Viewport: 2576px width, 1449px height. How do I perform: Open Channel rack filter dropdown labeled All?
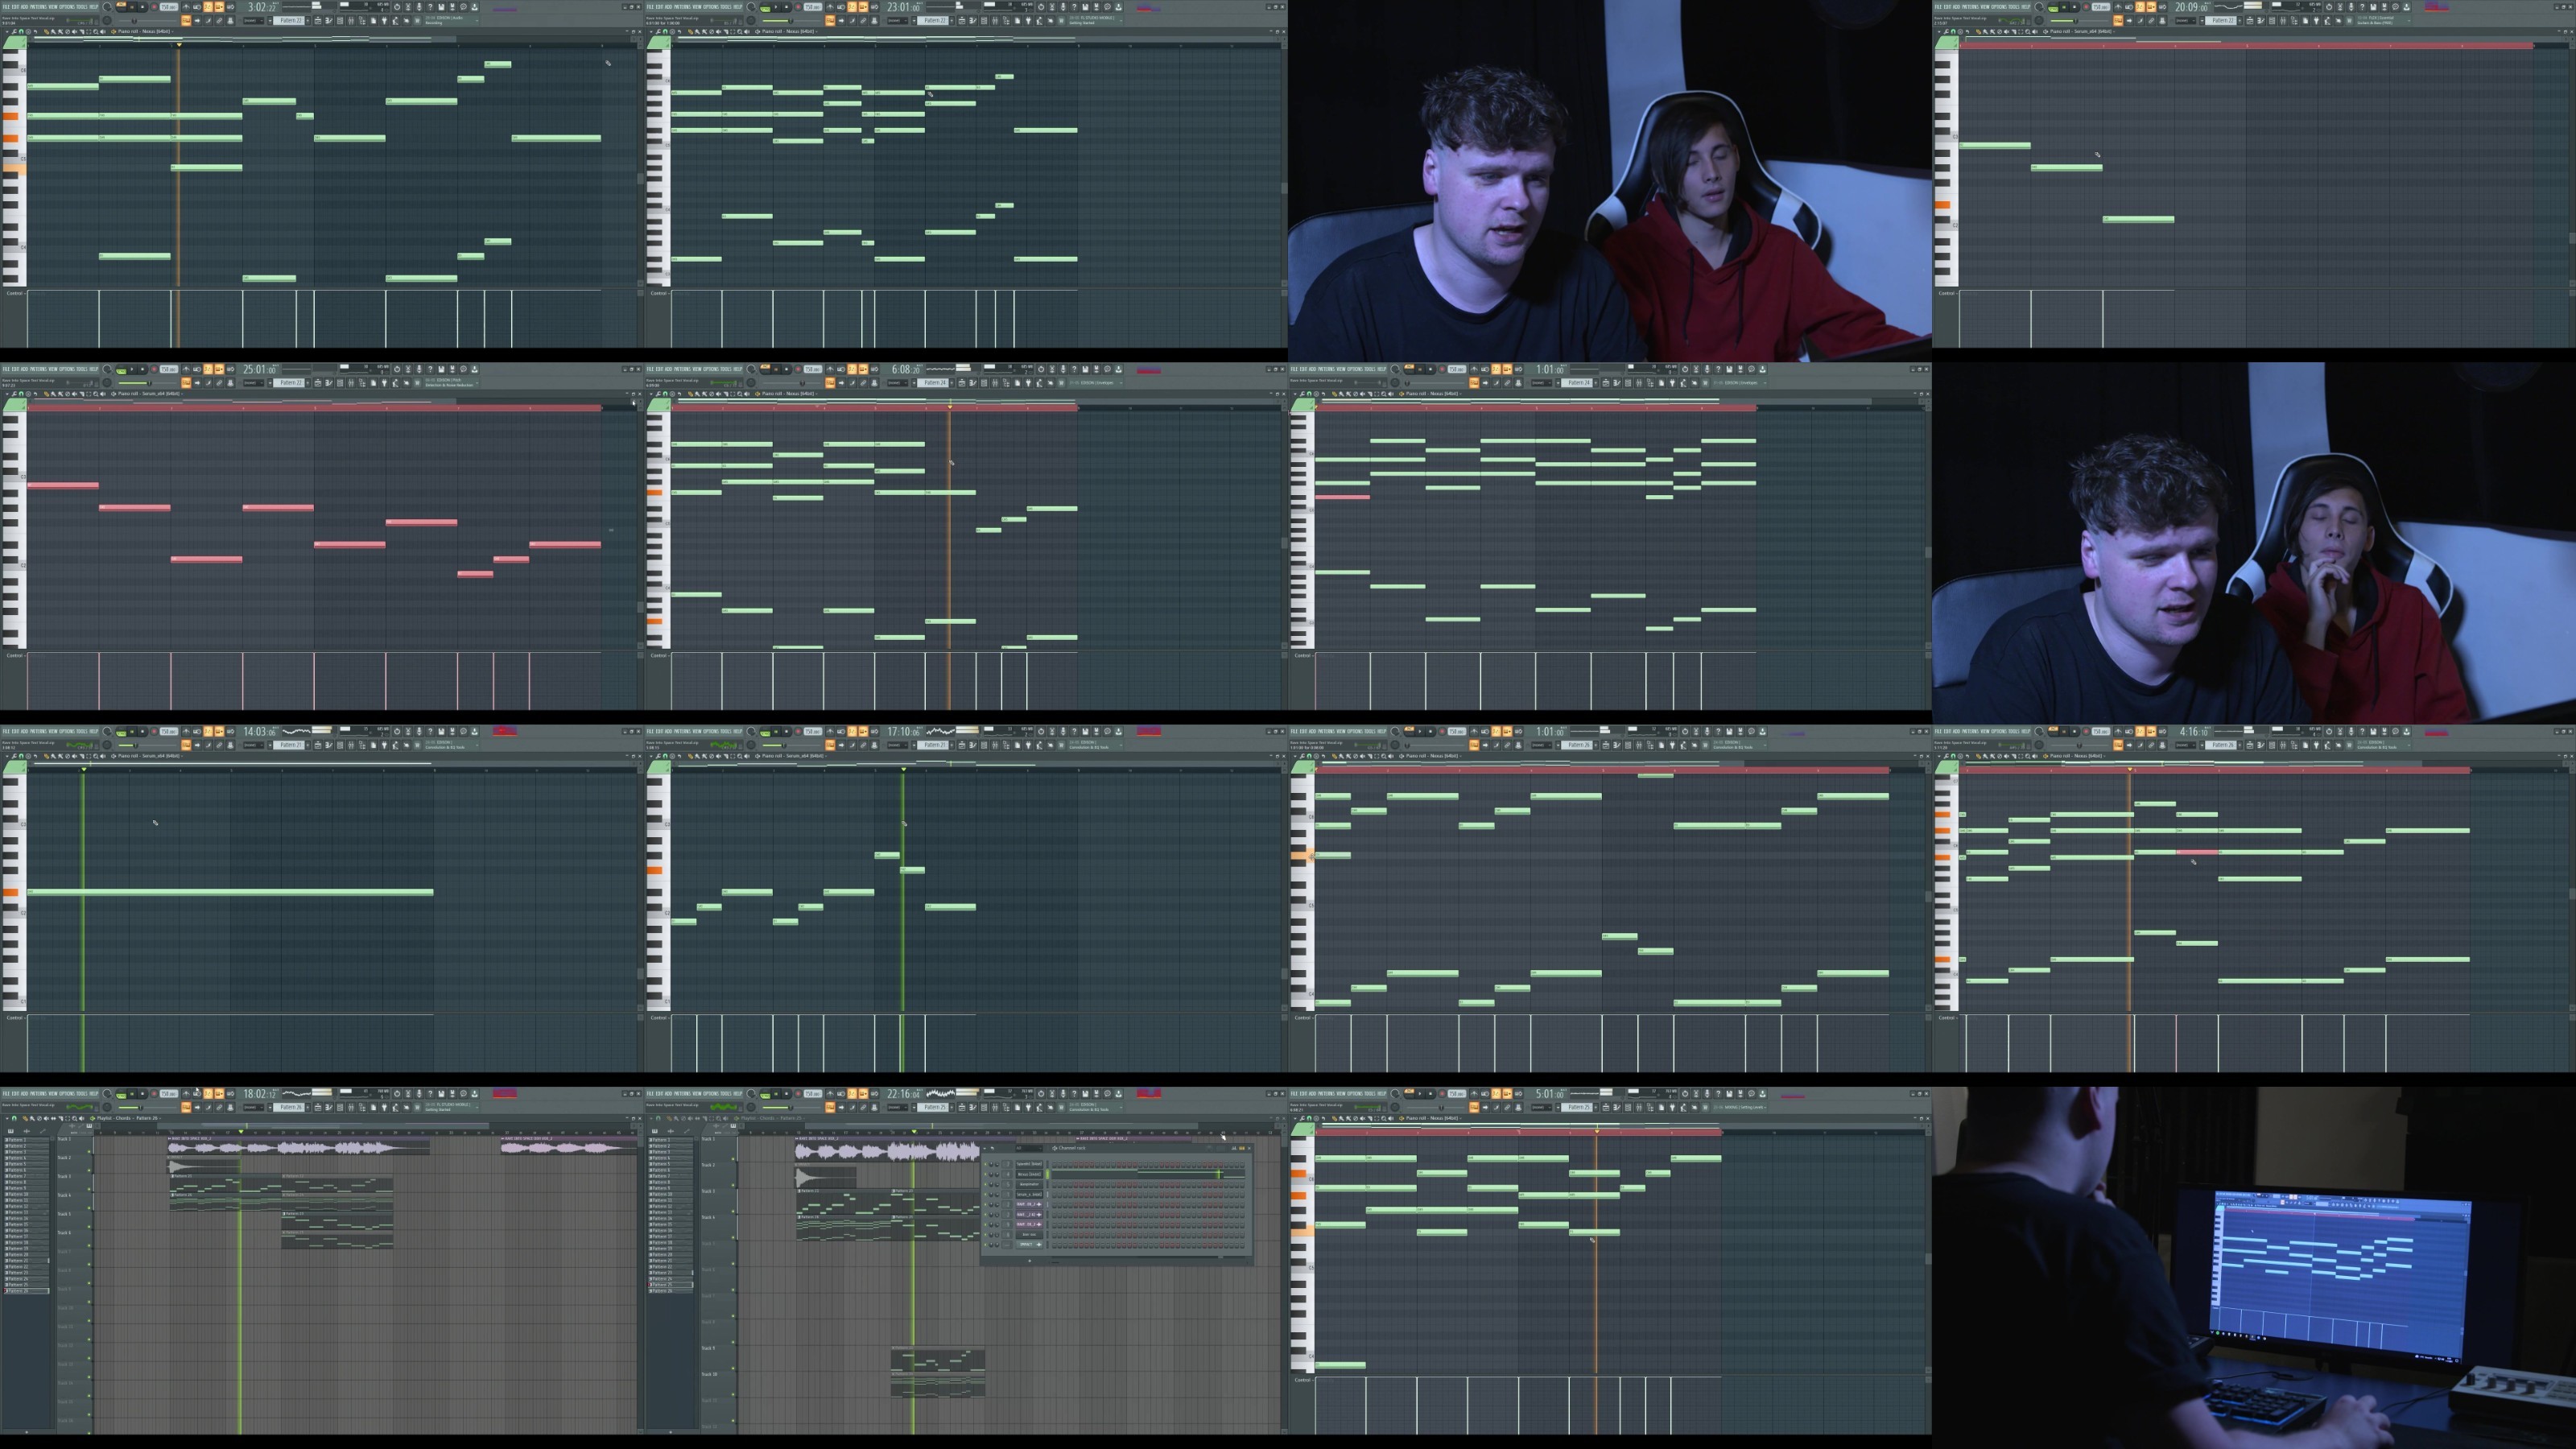point(1029,1149)
